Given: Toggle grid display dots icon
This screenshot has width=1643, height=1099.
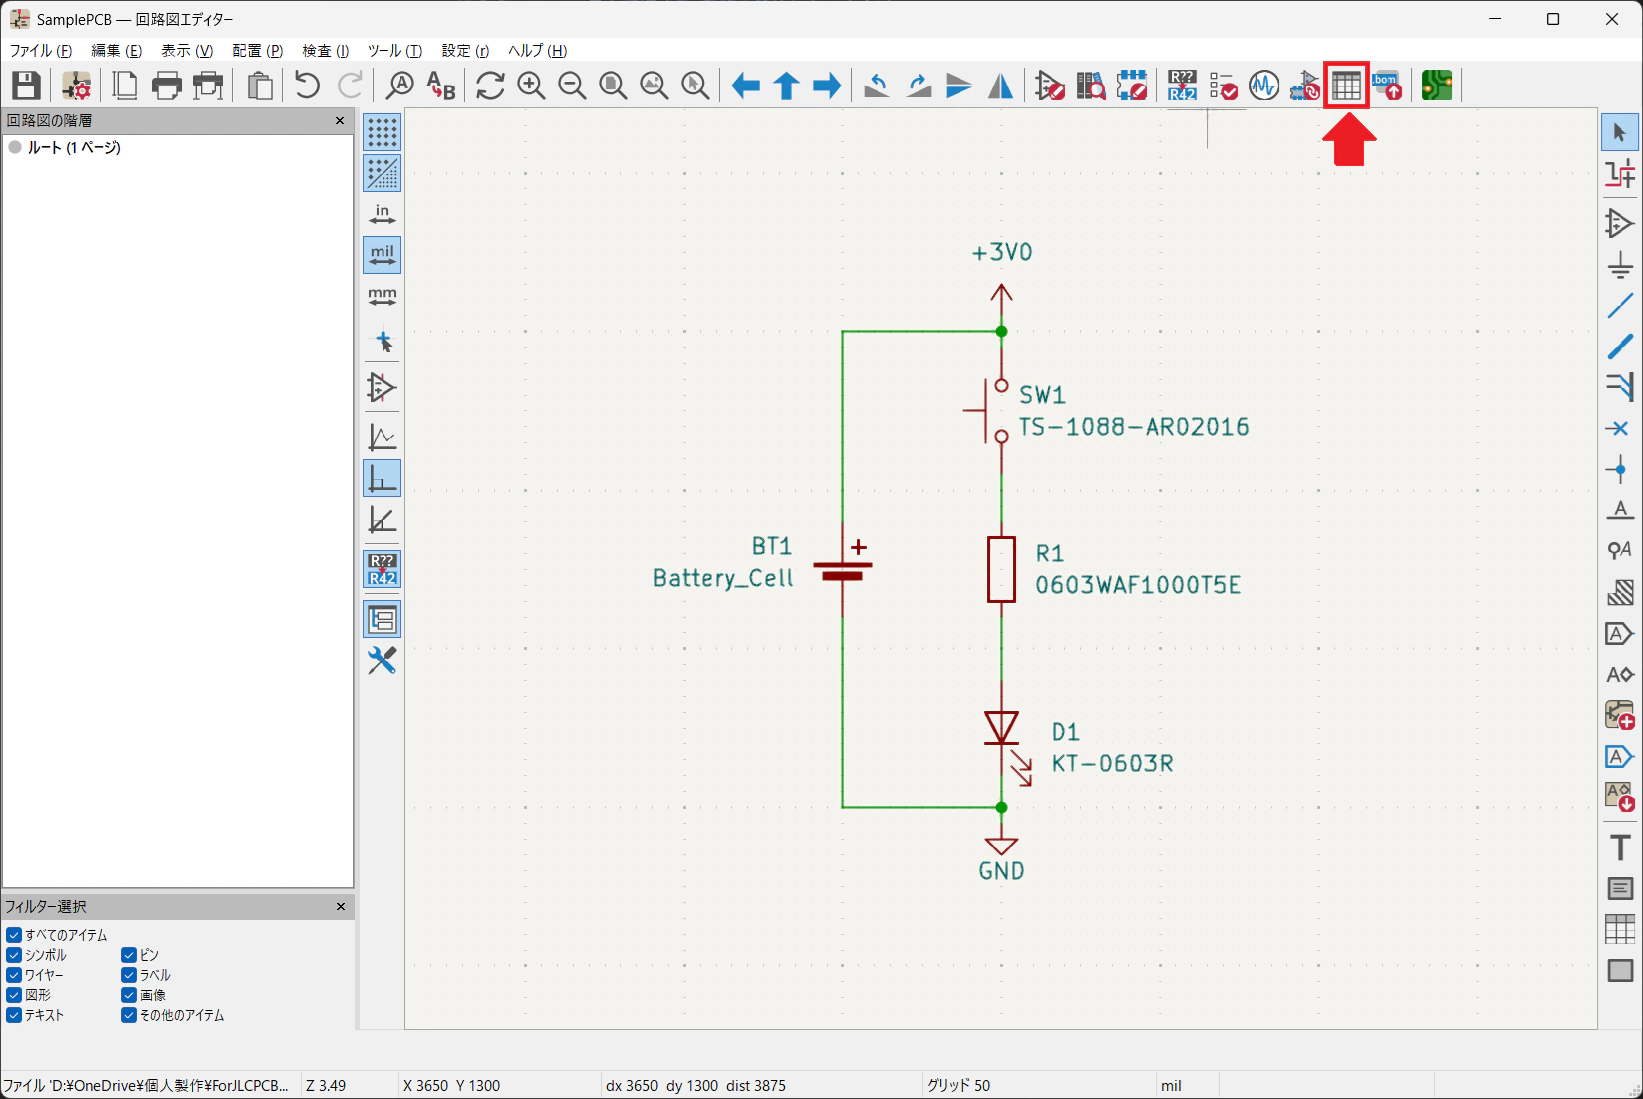Looking at the screenshot, I should [382, 132].
